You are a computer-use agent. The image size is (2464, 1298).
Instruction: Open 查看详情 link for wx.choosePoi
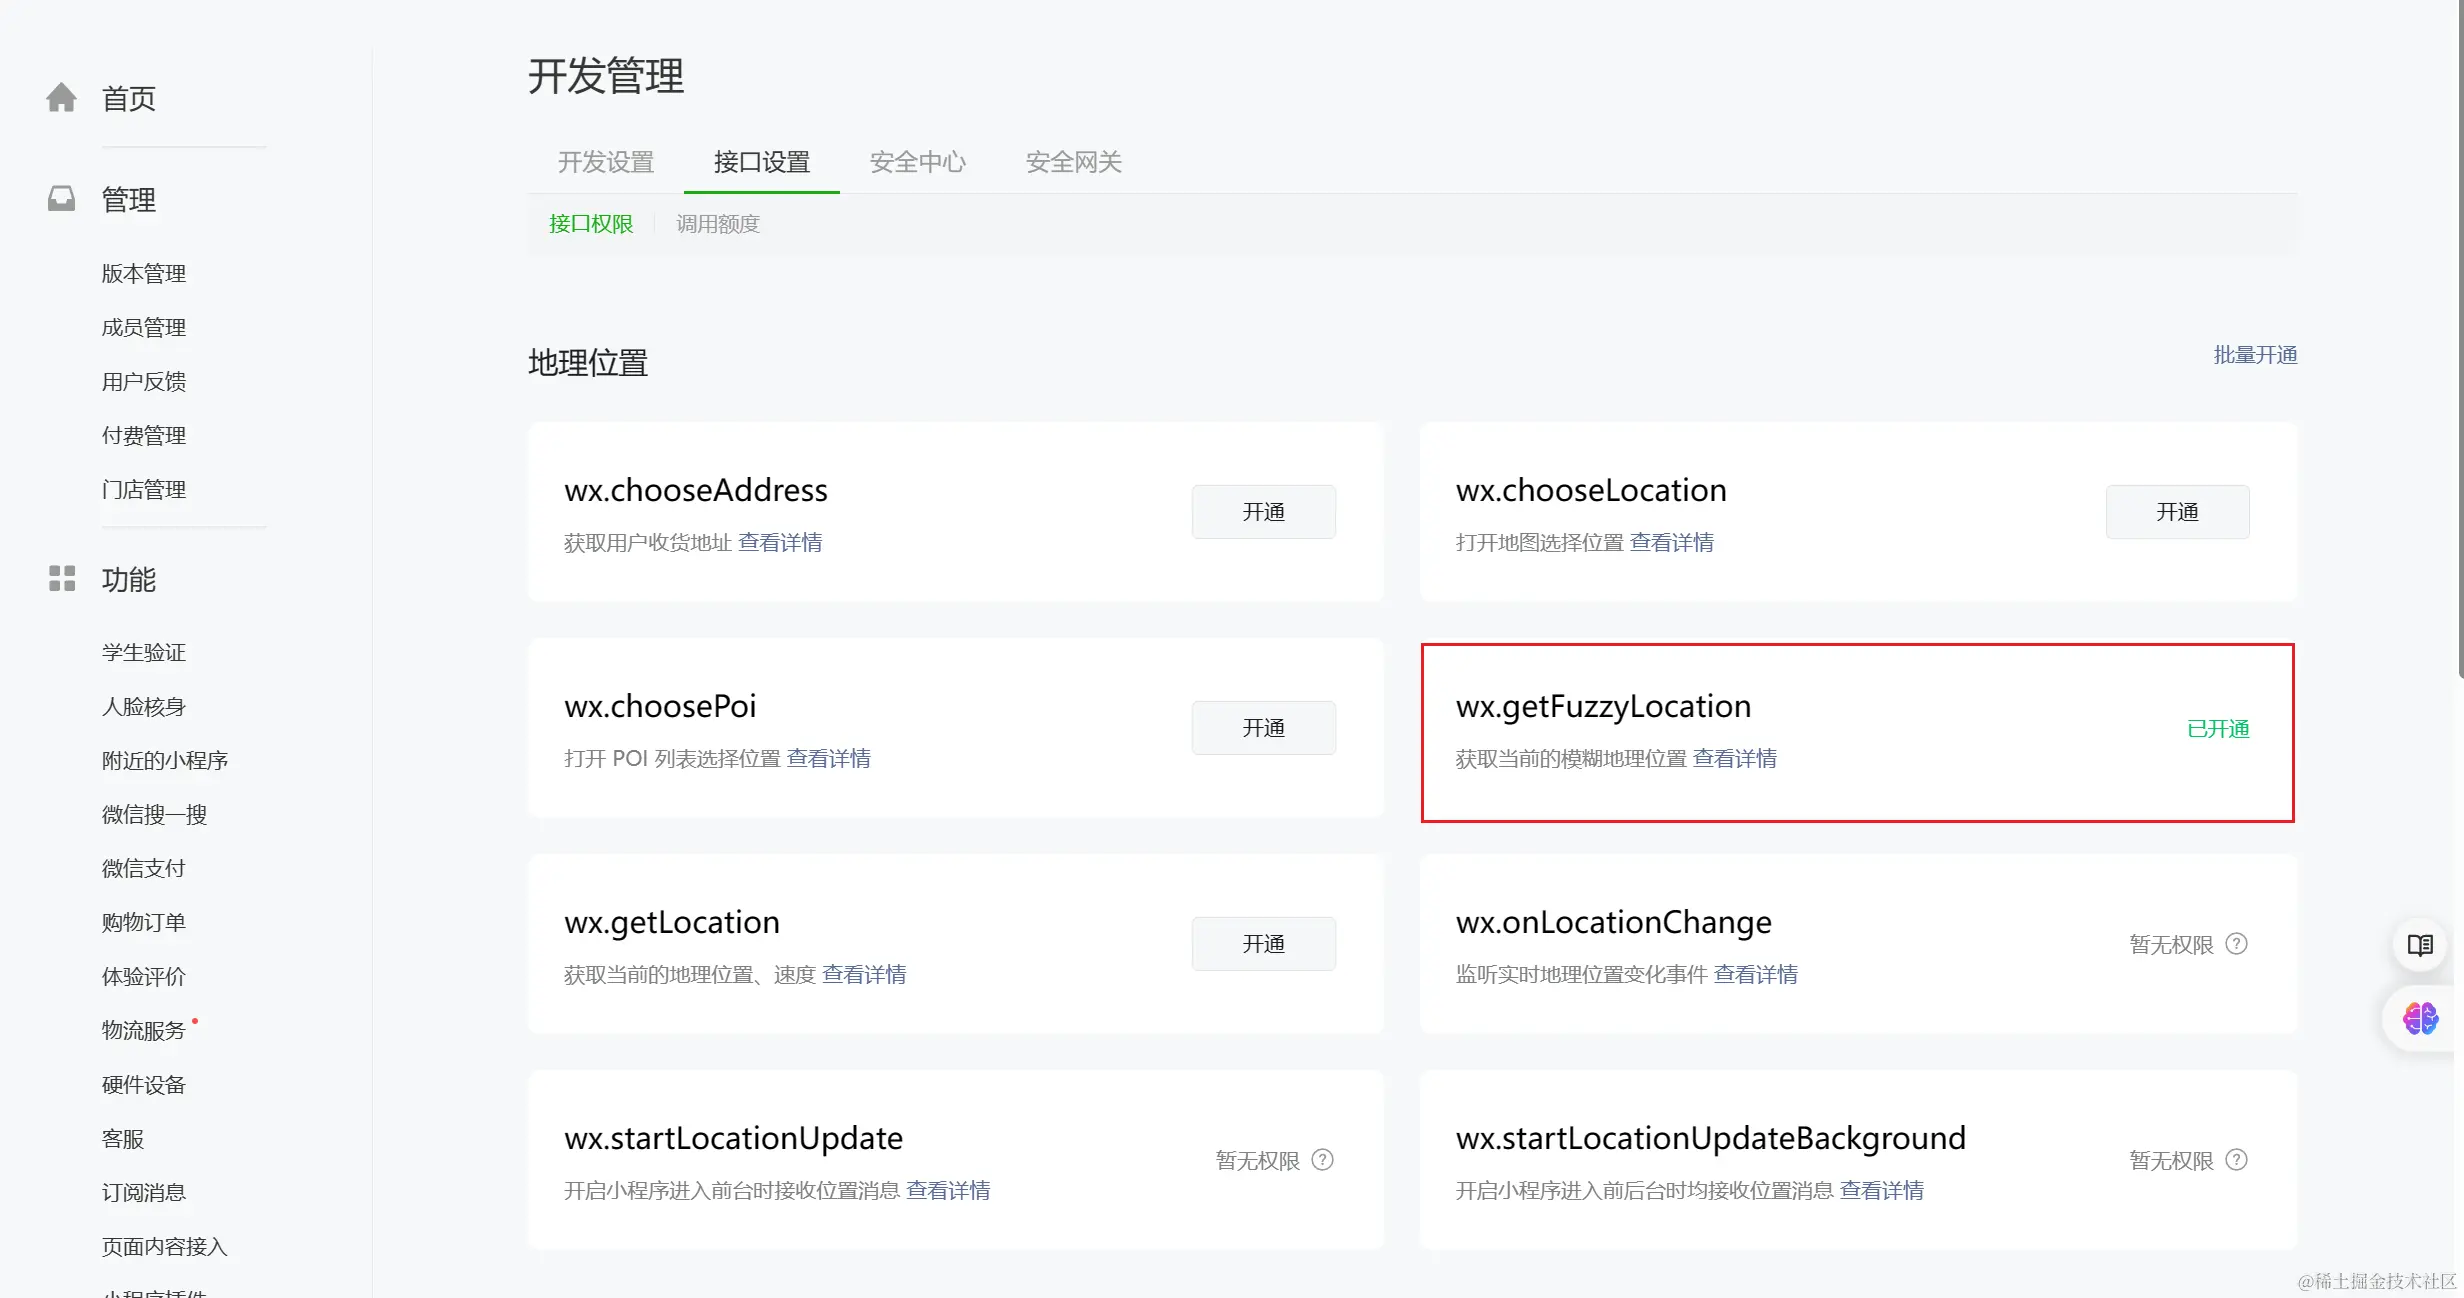[829, 758]
